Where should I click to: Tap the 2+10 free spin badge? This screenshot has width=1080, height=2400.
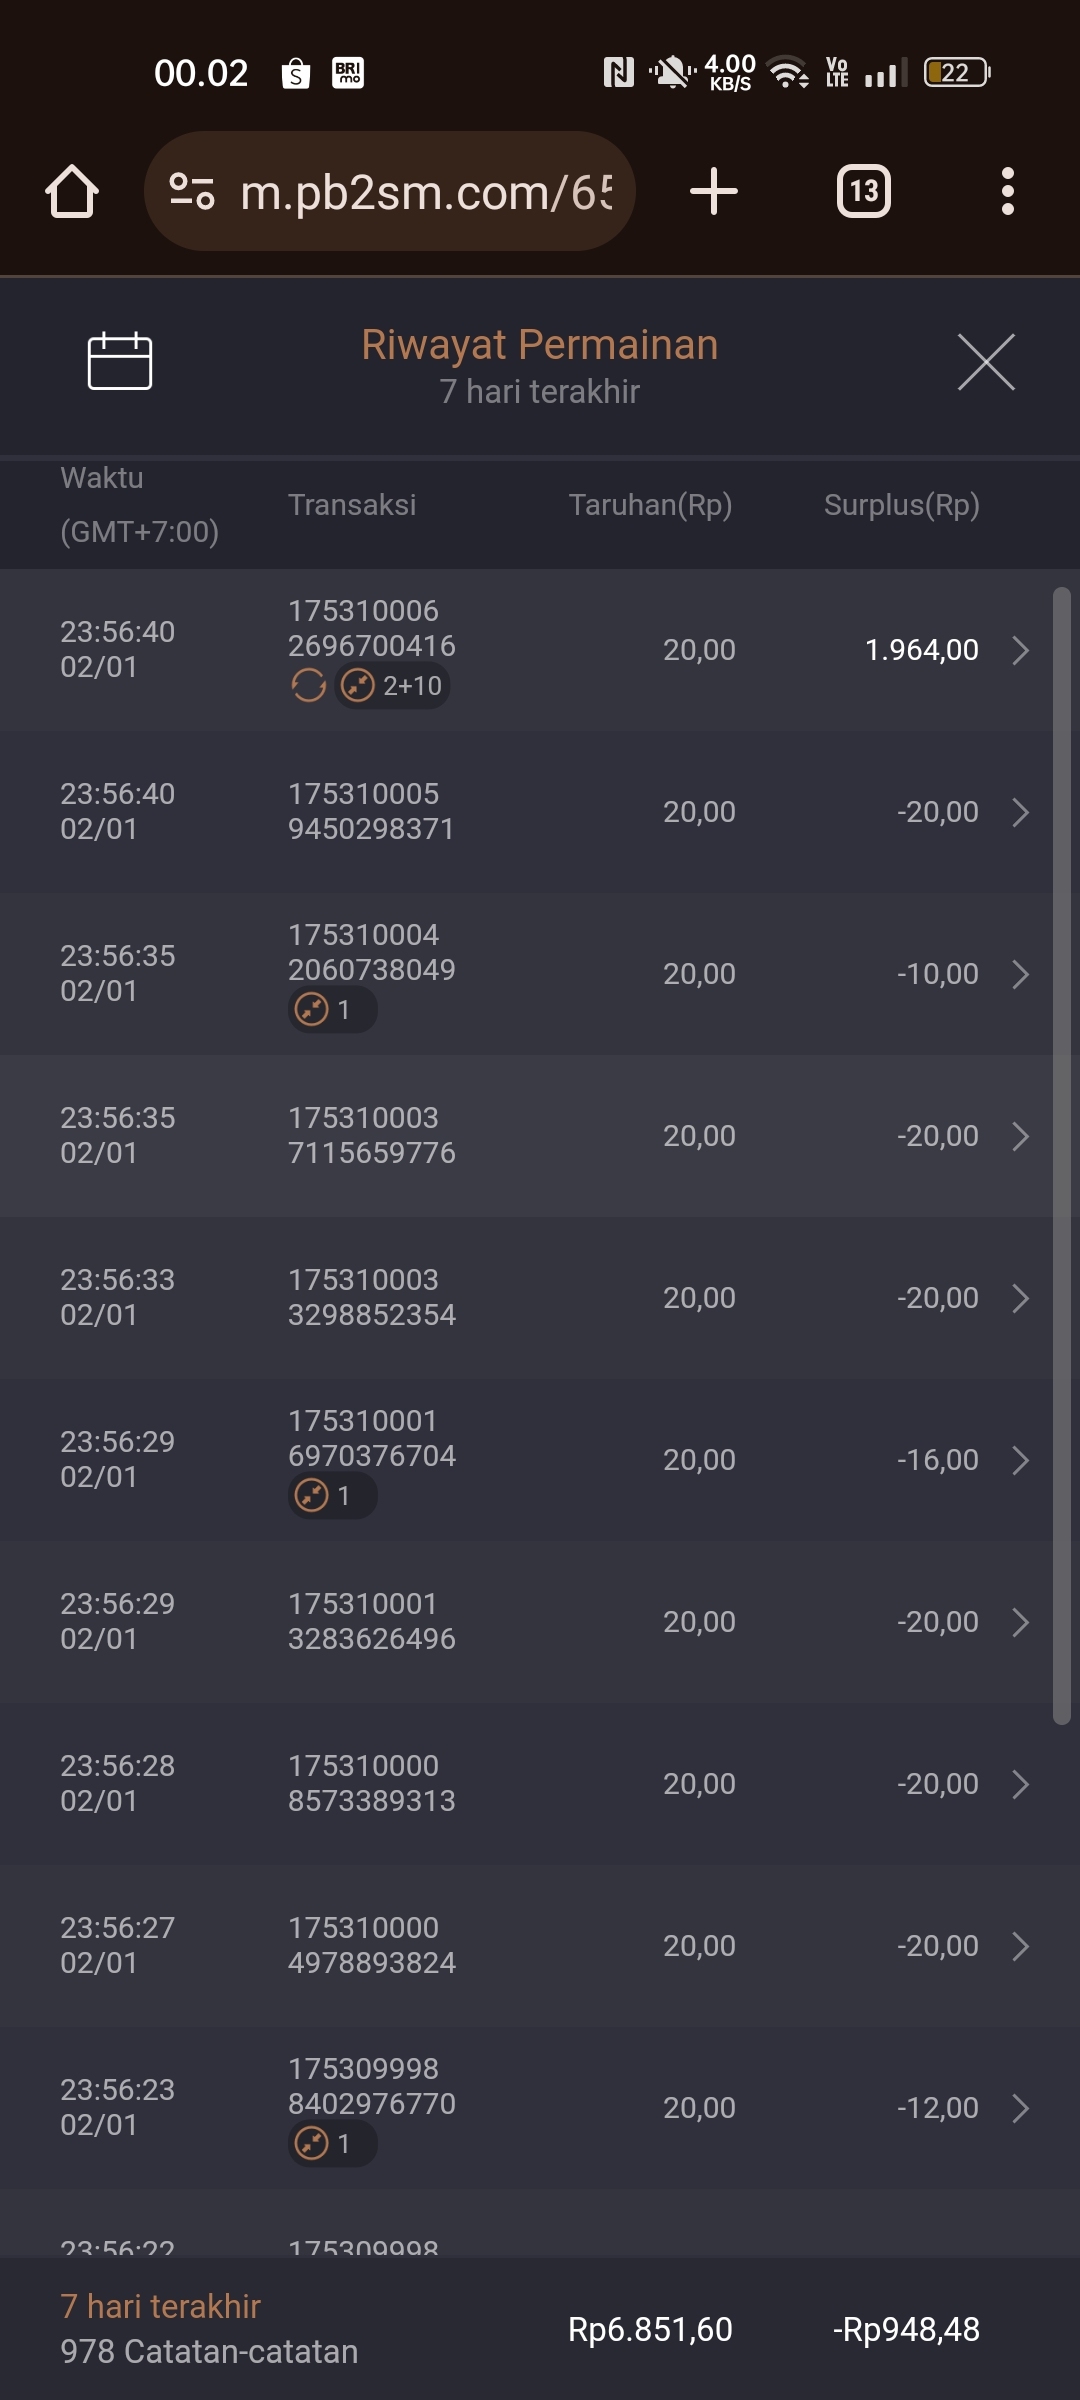pos(393,686)
